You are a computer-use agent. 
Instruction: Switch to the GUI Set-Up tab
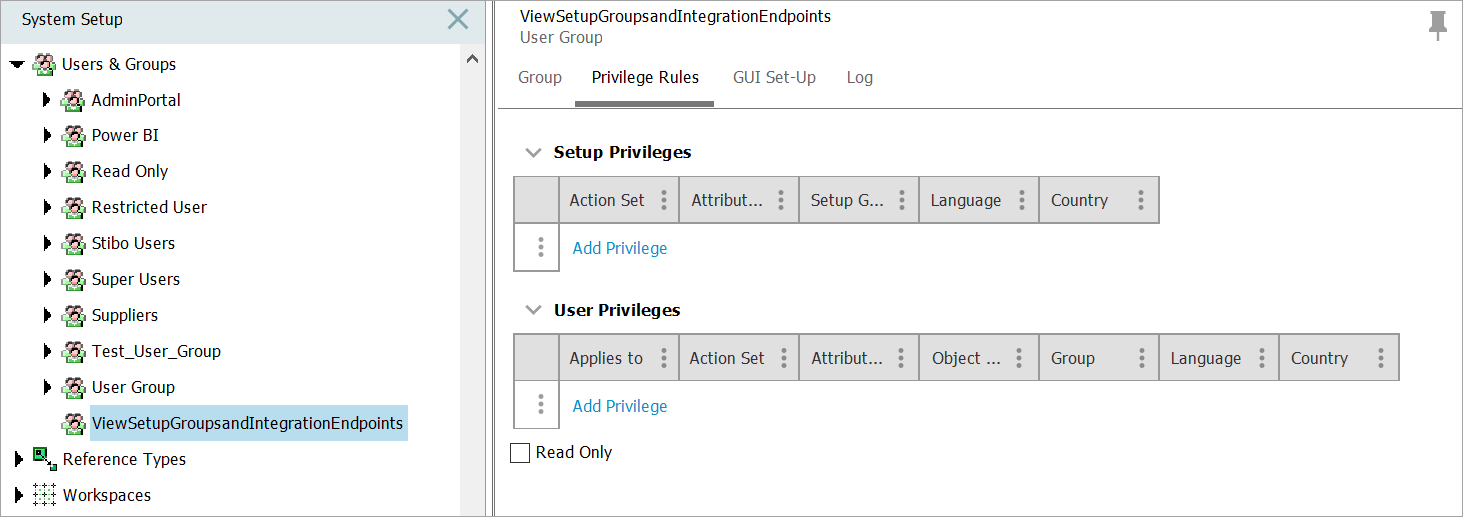pos(774,77)
